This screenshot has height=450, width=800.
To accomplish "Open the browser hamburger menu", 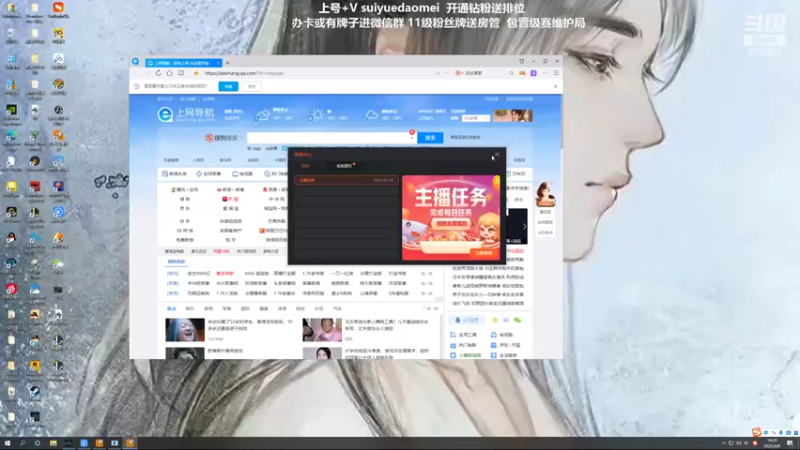I will point(556,73).
